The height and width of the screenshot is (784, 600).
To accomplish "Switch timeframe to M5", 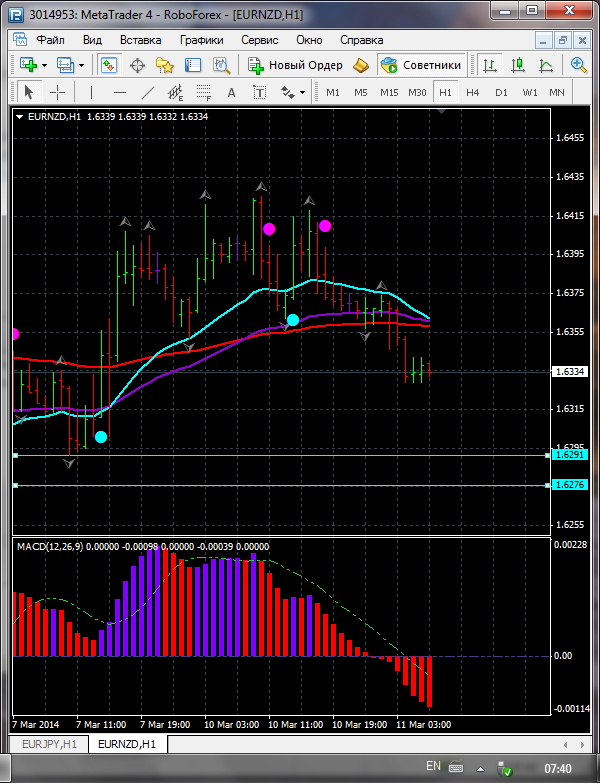I will click(x=360, y=92).
